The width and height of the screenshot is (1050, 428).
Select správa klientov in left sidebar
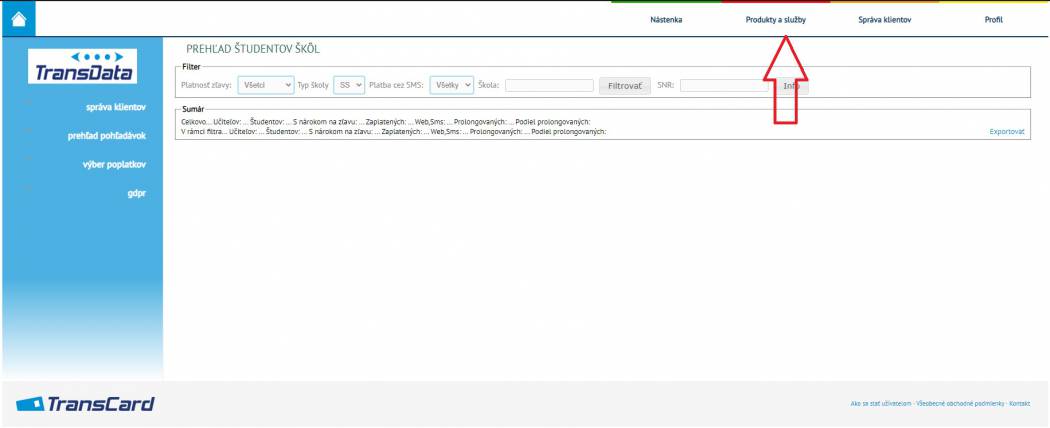point(117,106)
